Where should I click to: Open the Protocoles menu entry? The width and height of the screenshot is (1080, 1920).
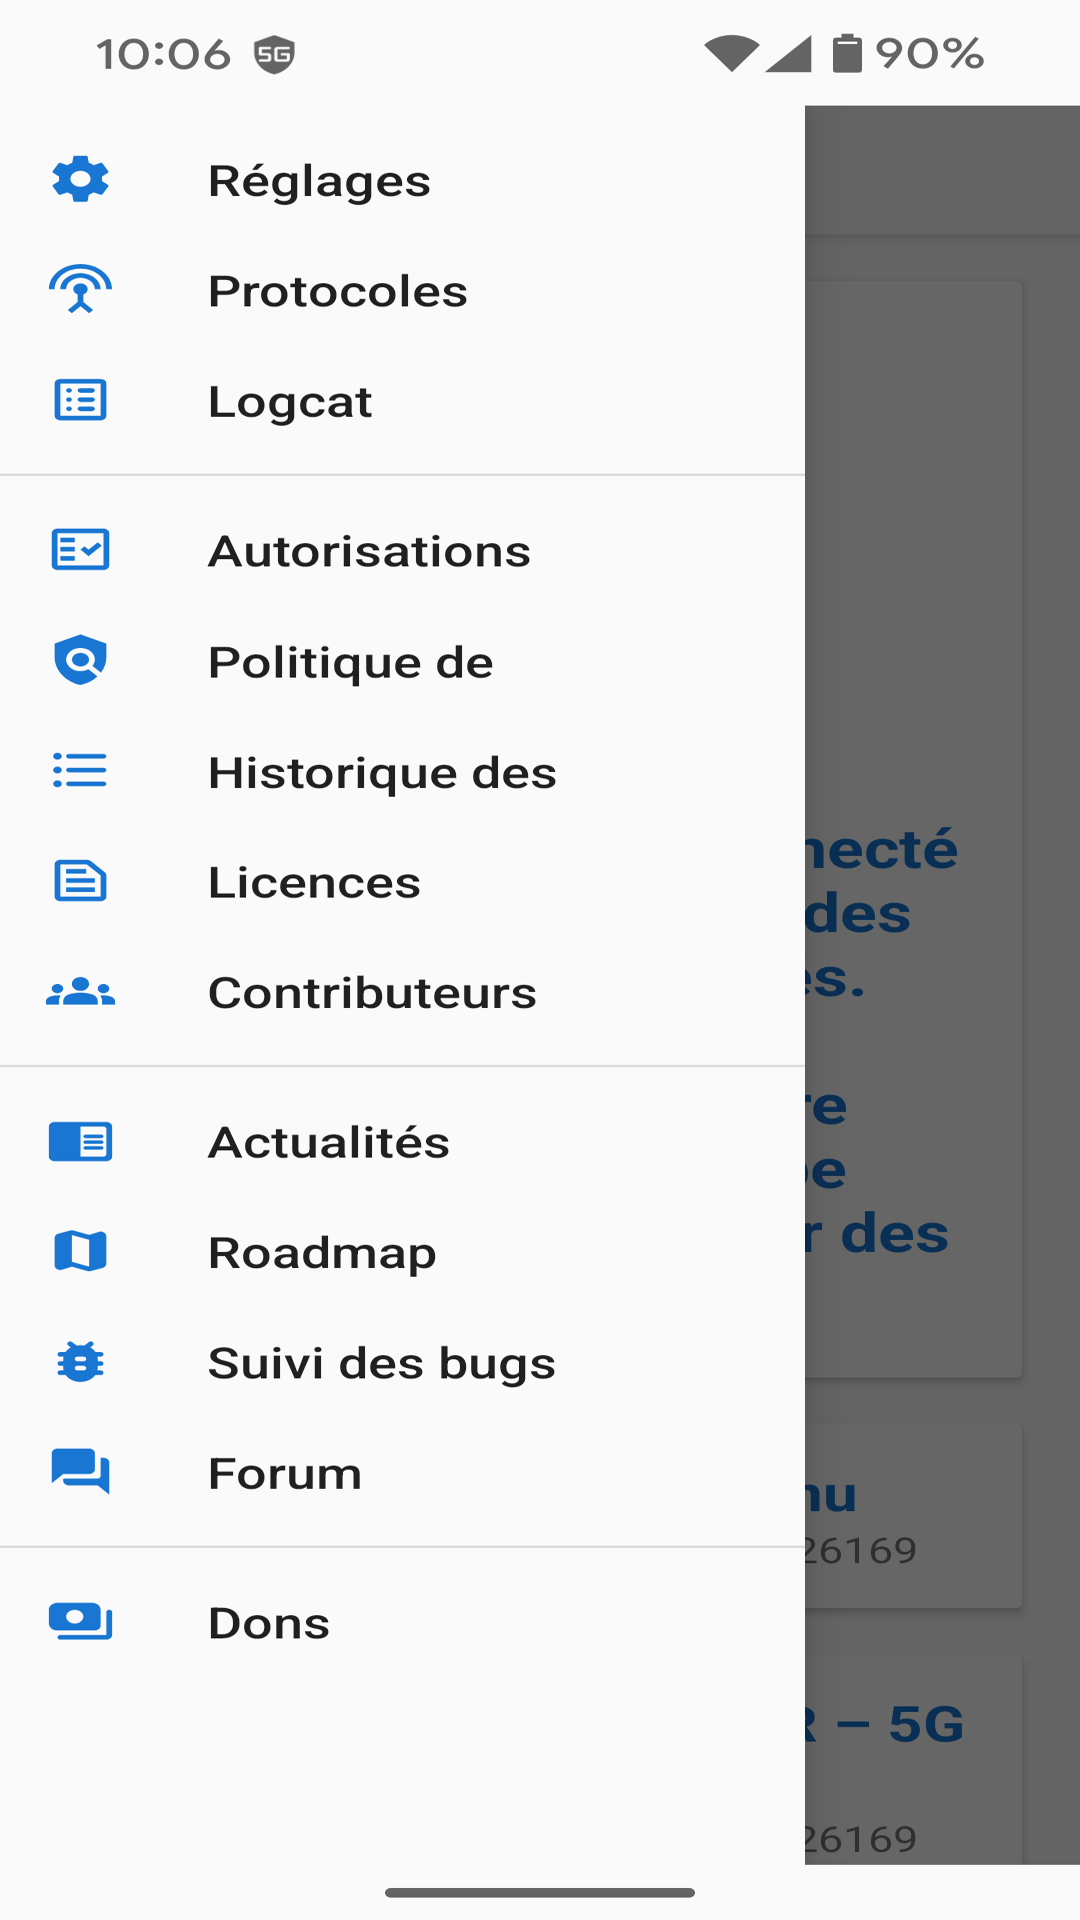[337, 292]
